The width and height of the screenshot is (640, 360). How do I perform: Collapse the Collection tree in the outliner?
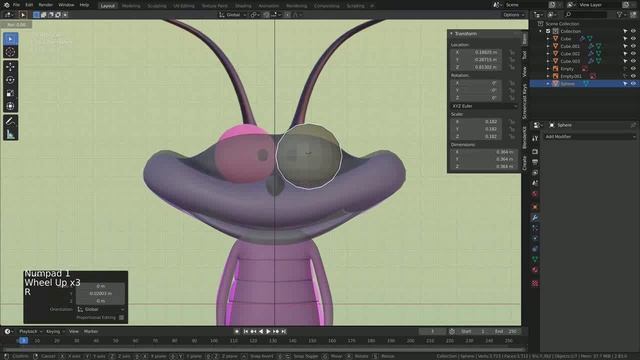(x=541, y=31)
